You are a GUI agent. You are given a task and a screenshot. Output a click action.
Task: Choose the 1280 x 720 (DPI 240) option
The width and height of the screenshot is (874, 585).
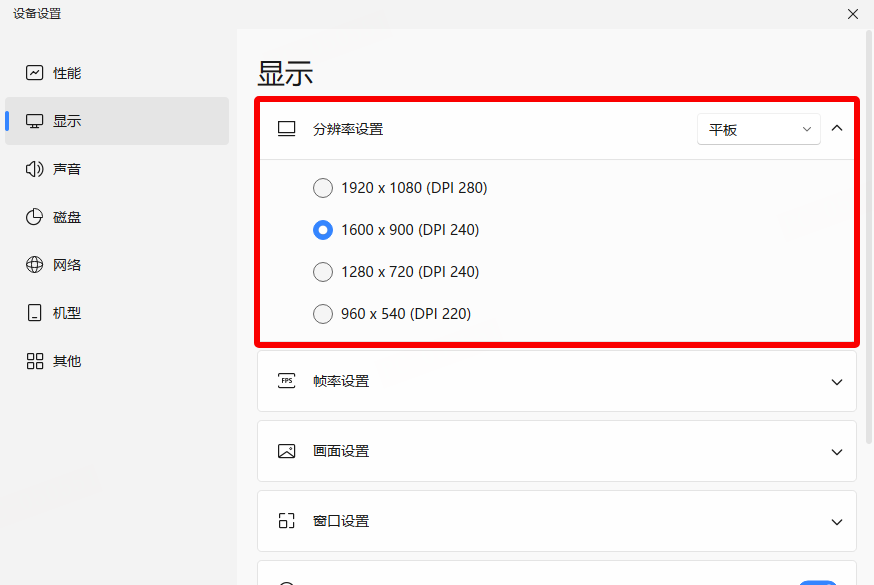click(x=323, y=272)
